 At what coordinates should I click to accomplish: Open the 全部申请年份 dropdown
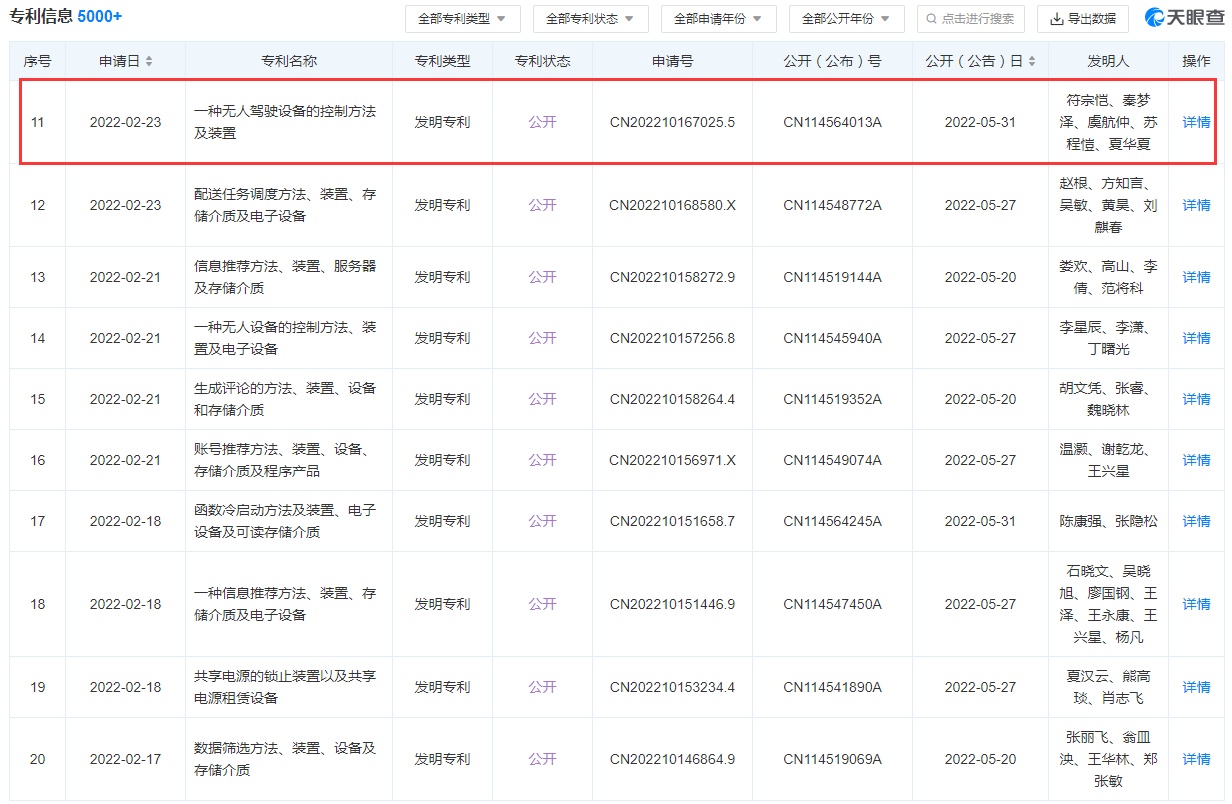coord(718,19)
